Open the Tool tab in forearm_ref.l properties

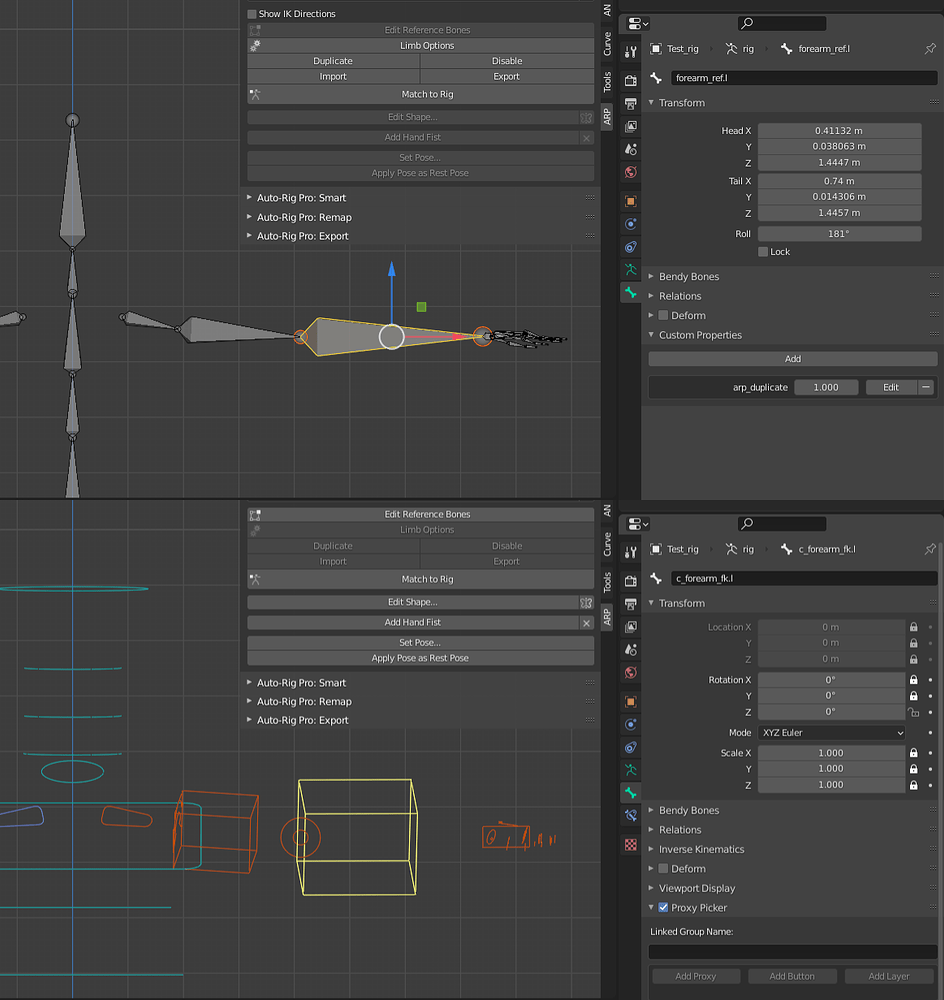[630, 52]
